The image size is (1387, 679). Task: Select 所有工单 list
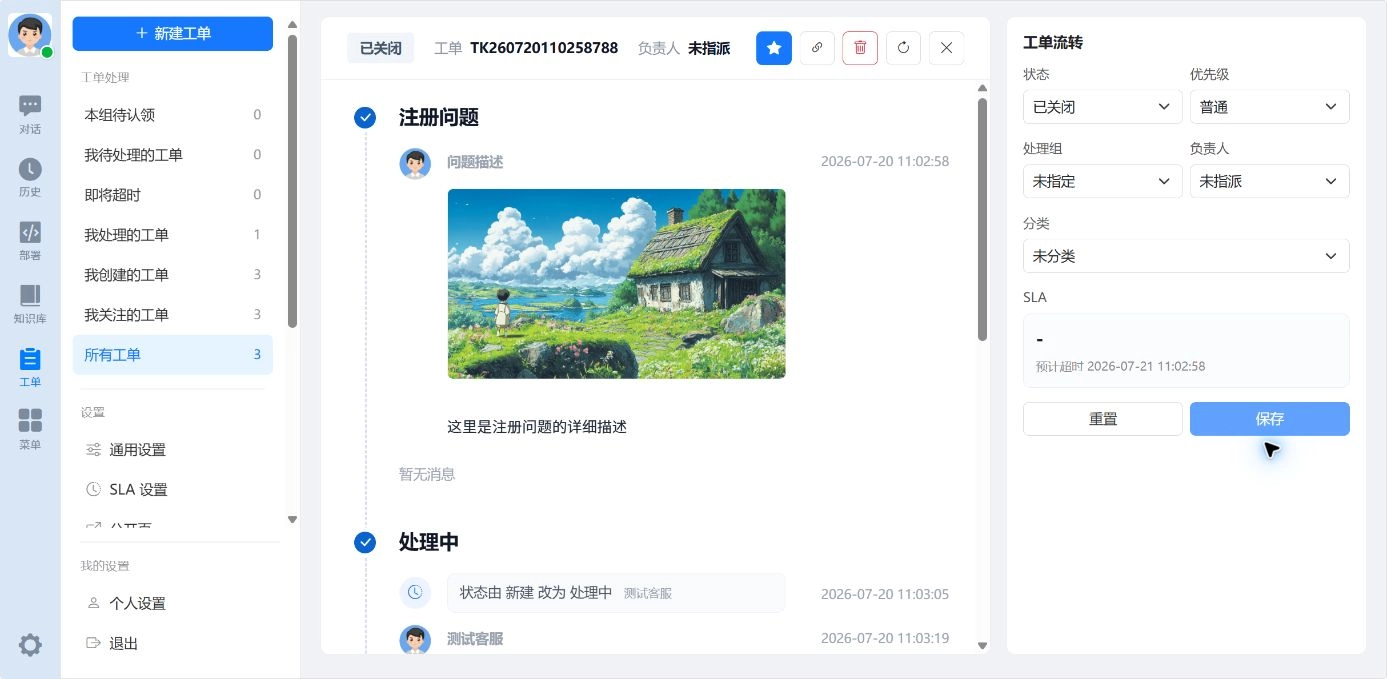[x=172, y=355]
